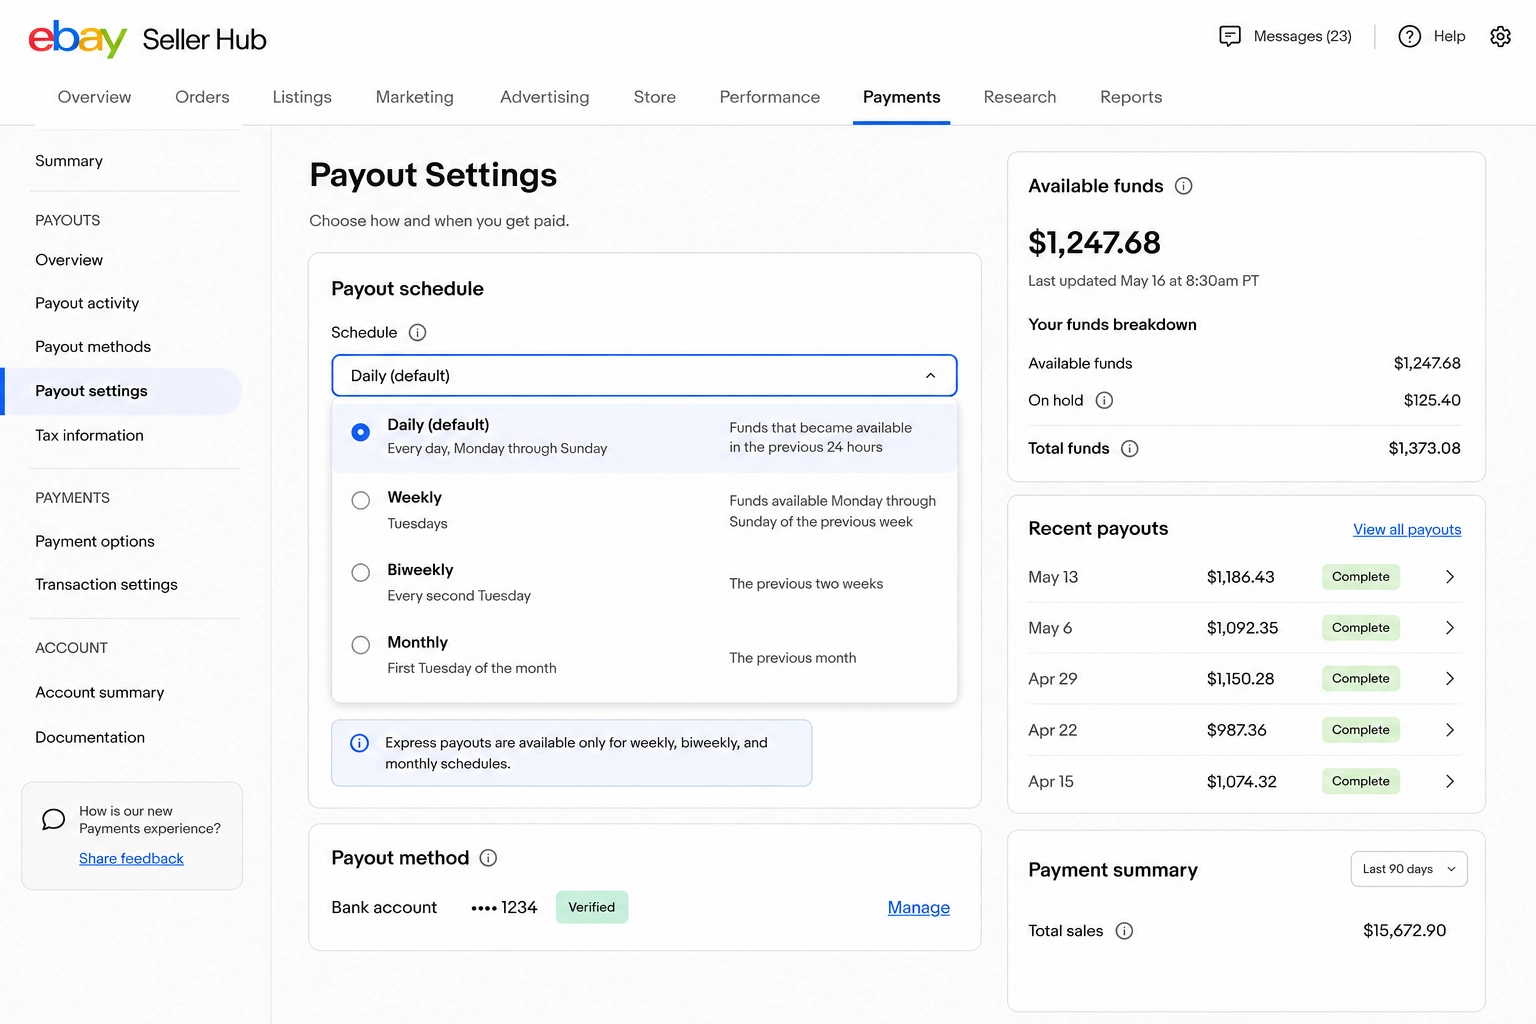The height and width of the screenshot is (1024, 1536).
Task: Click the Manage bank account link
Action: tap(919, 907)
